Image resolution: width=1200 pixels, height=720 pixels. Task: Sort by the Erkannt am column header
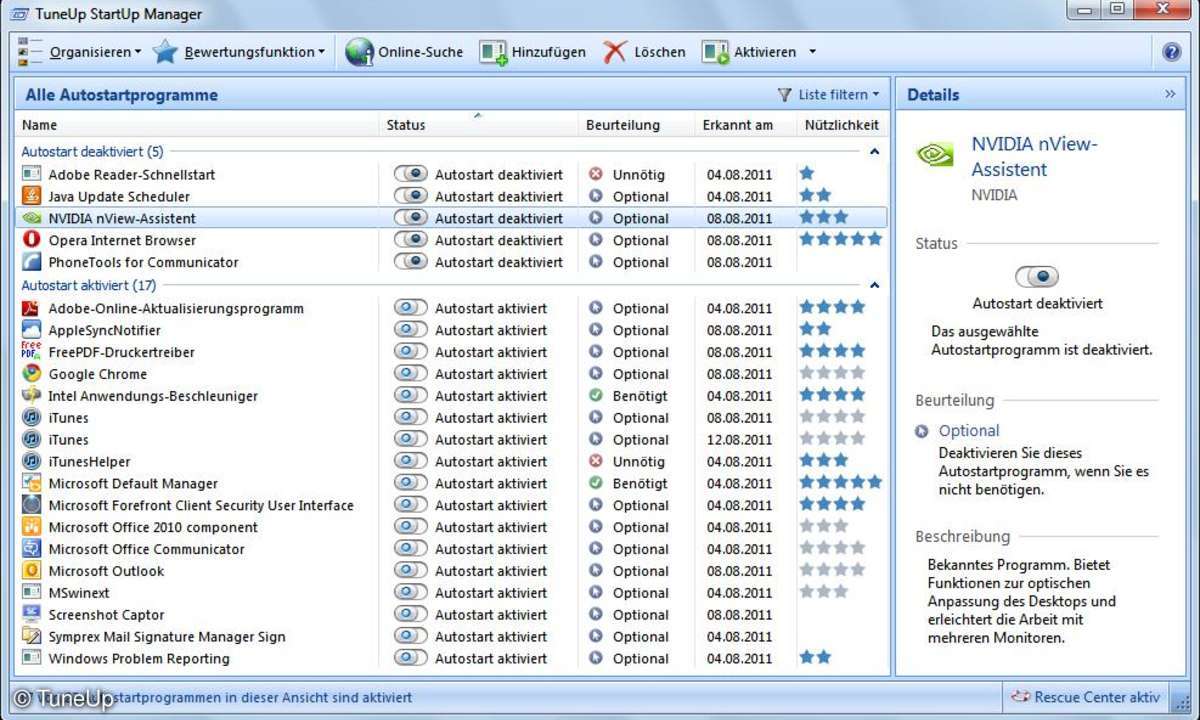pyautogui.click(x=744, y=125)
